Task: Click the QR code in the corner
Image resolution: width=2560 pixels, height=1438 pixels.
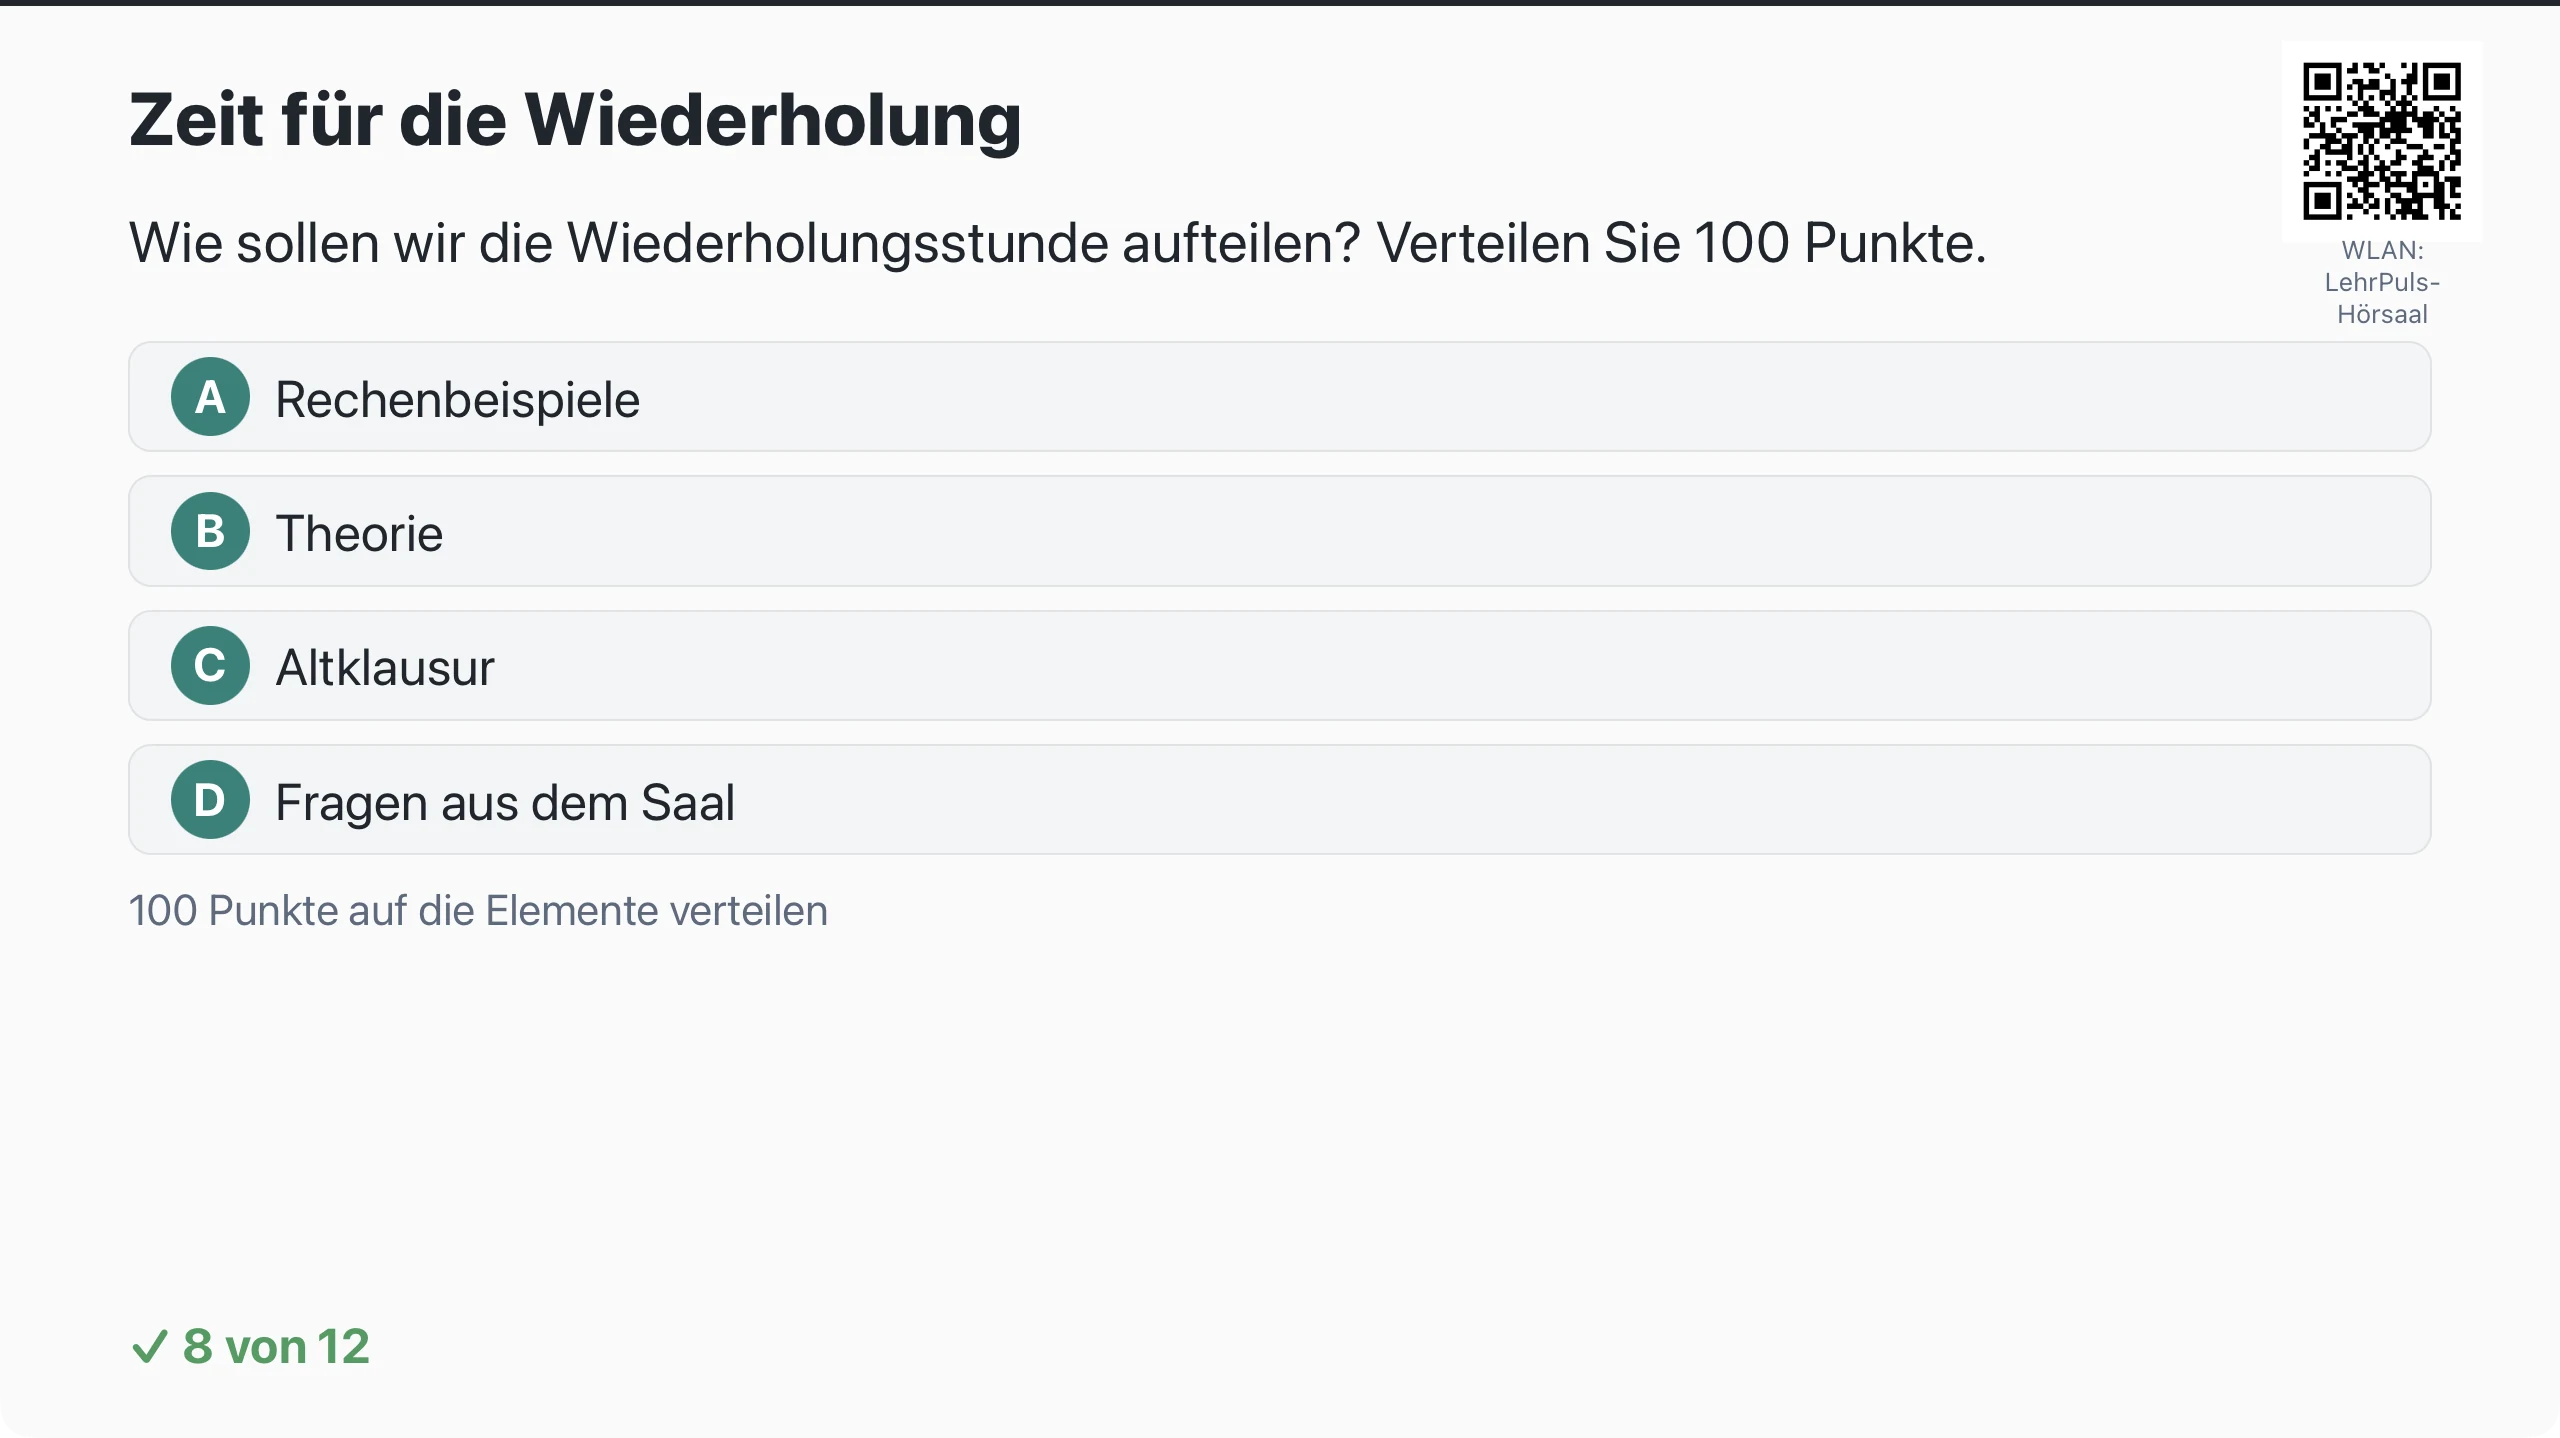Action: [x=2382, y=141]
